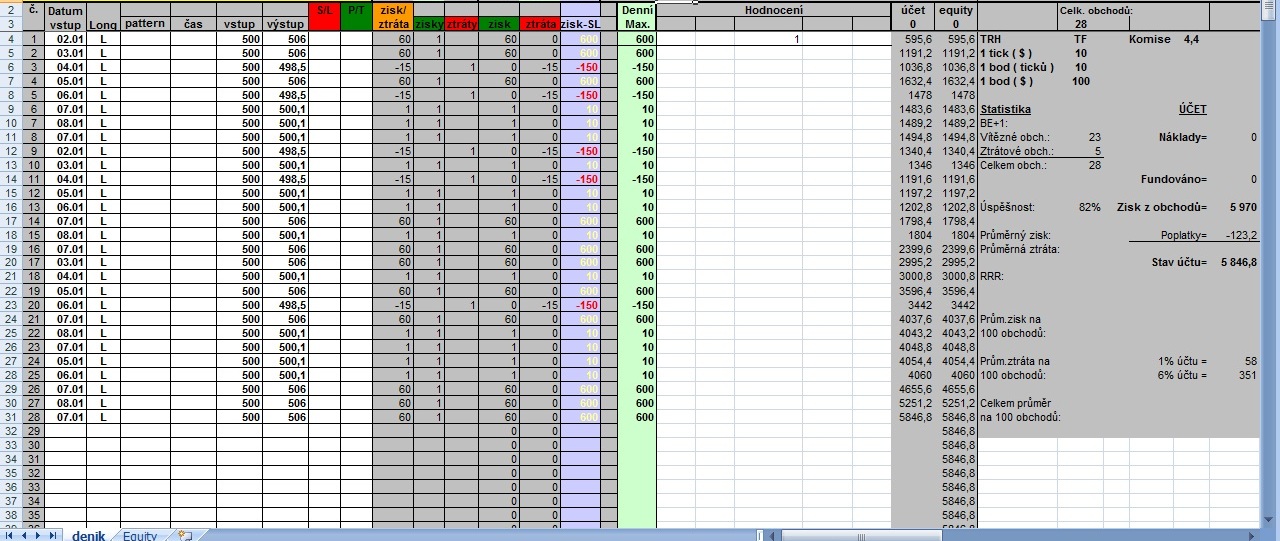The image size is (1280, 541).
Task: Click the Celk. obchodů label
Action: pos(1096,10)
